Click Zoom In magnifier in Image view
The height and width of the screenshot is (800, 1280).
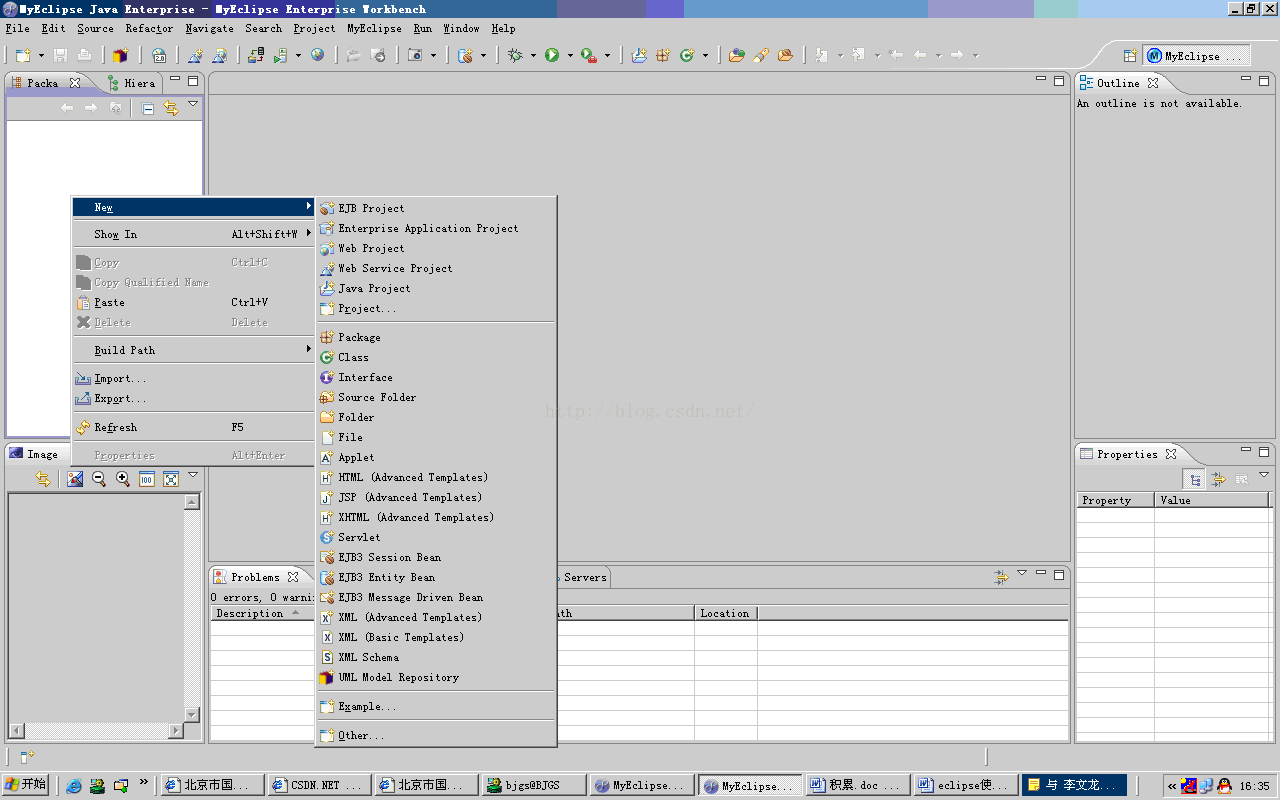tap(123, 479)
